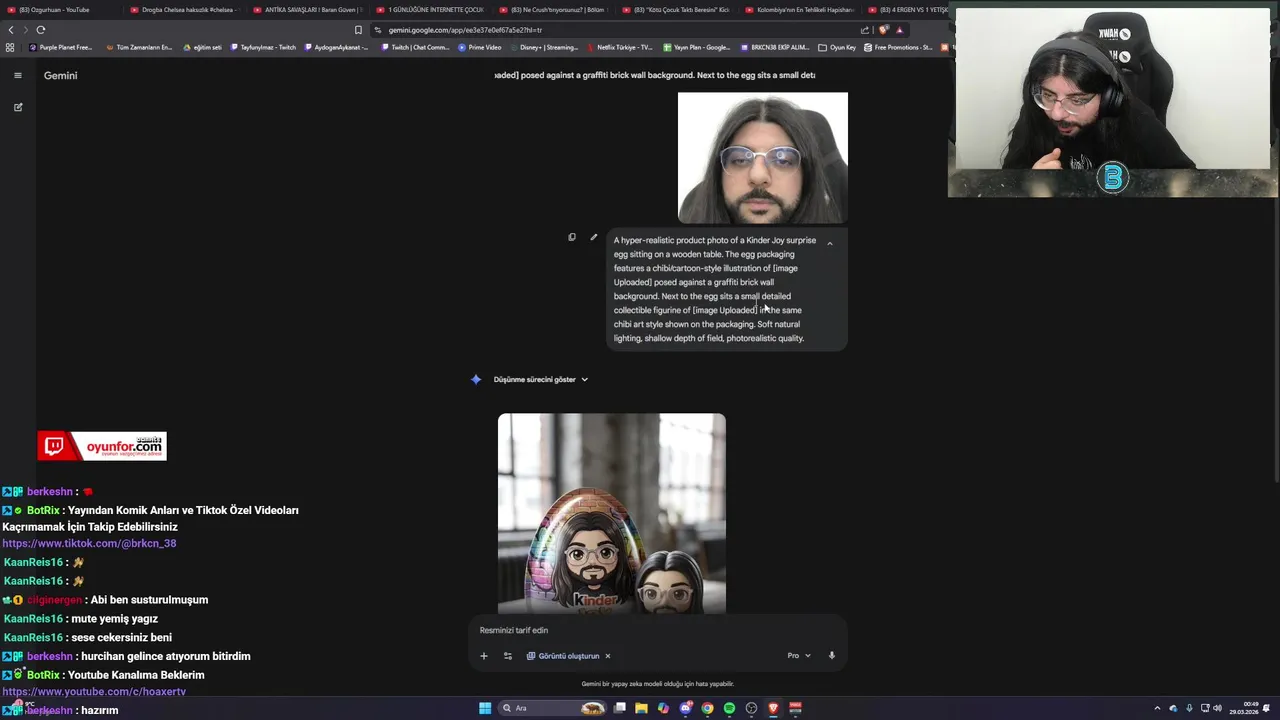The image size is (1280, 720).
Task: Copy the prompt using the copy icon
Action: click(x=572, y=237)
